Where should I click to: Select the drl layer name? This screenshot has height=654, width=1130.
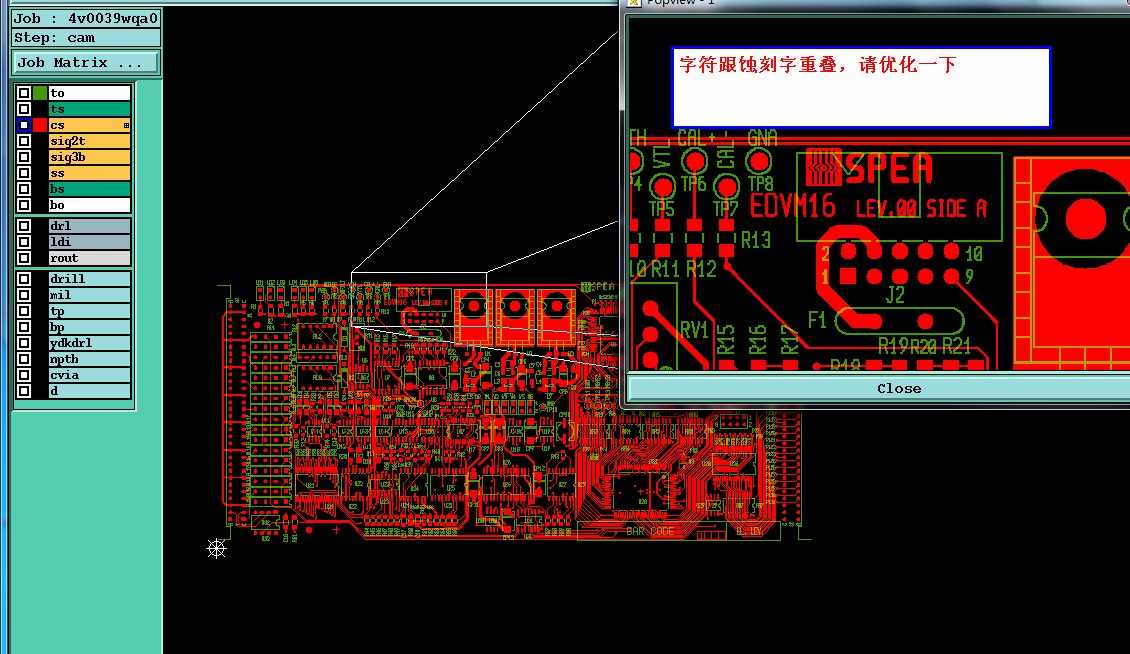(x=89, y=226)
